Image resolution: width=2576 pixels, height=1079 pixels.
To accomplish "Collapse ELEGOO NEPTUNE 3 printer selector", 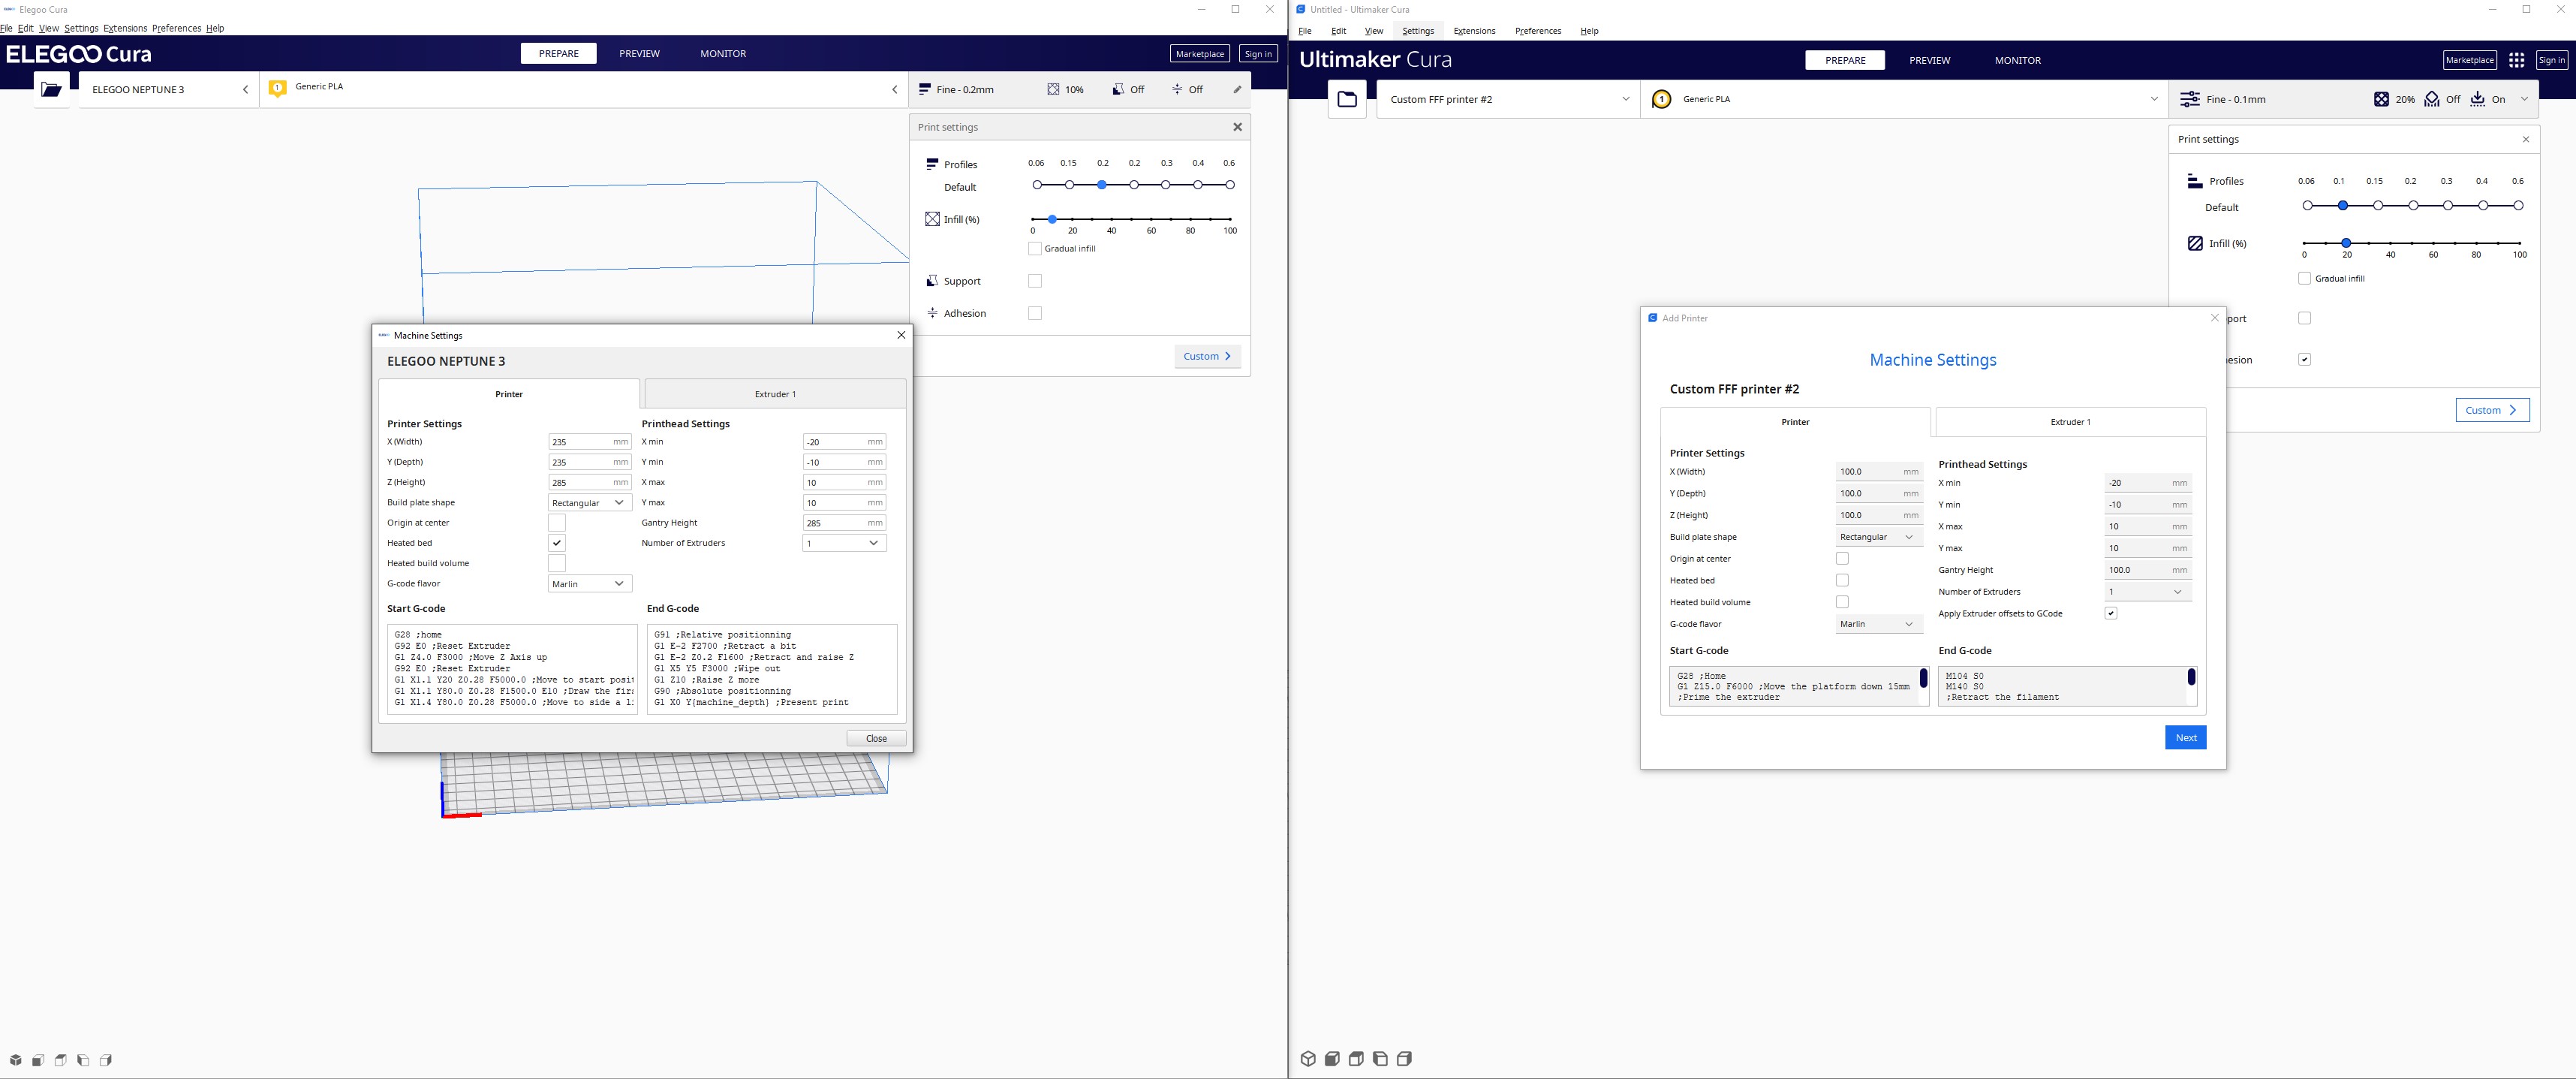I will click(168, 89).
